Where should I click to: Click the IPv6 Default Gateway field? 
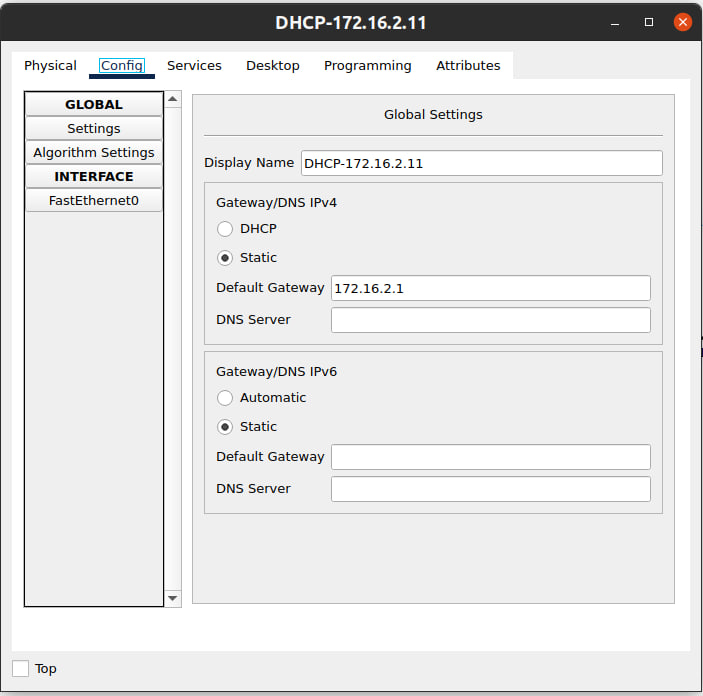(x=490, y=457)
